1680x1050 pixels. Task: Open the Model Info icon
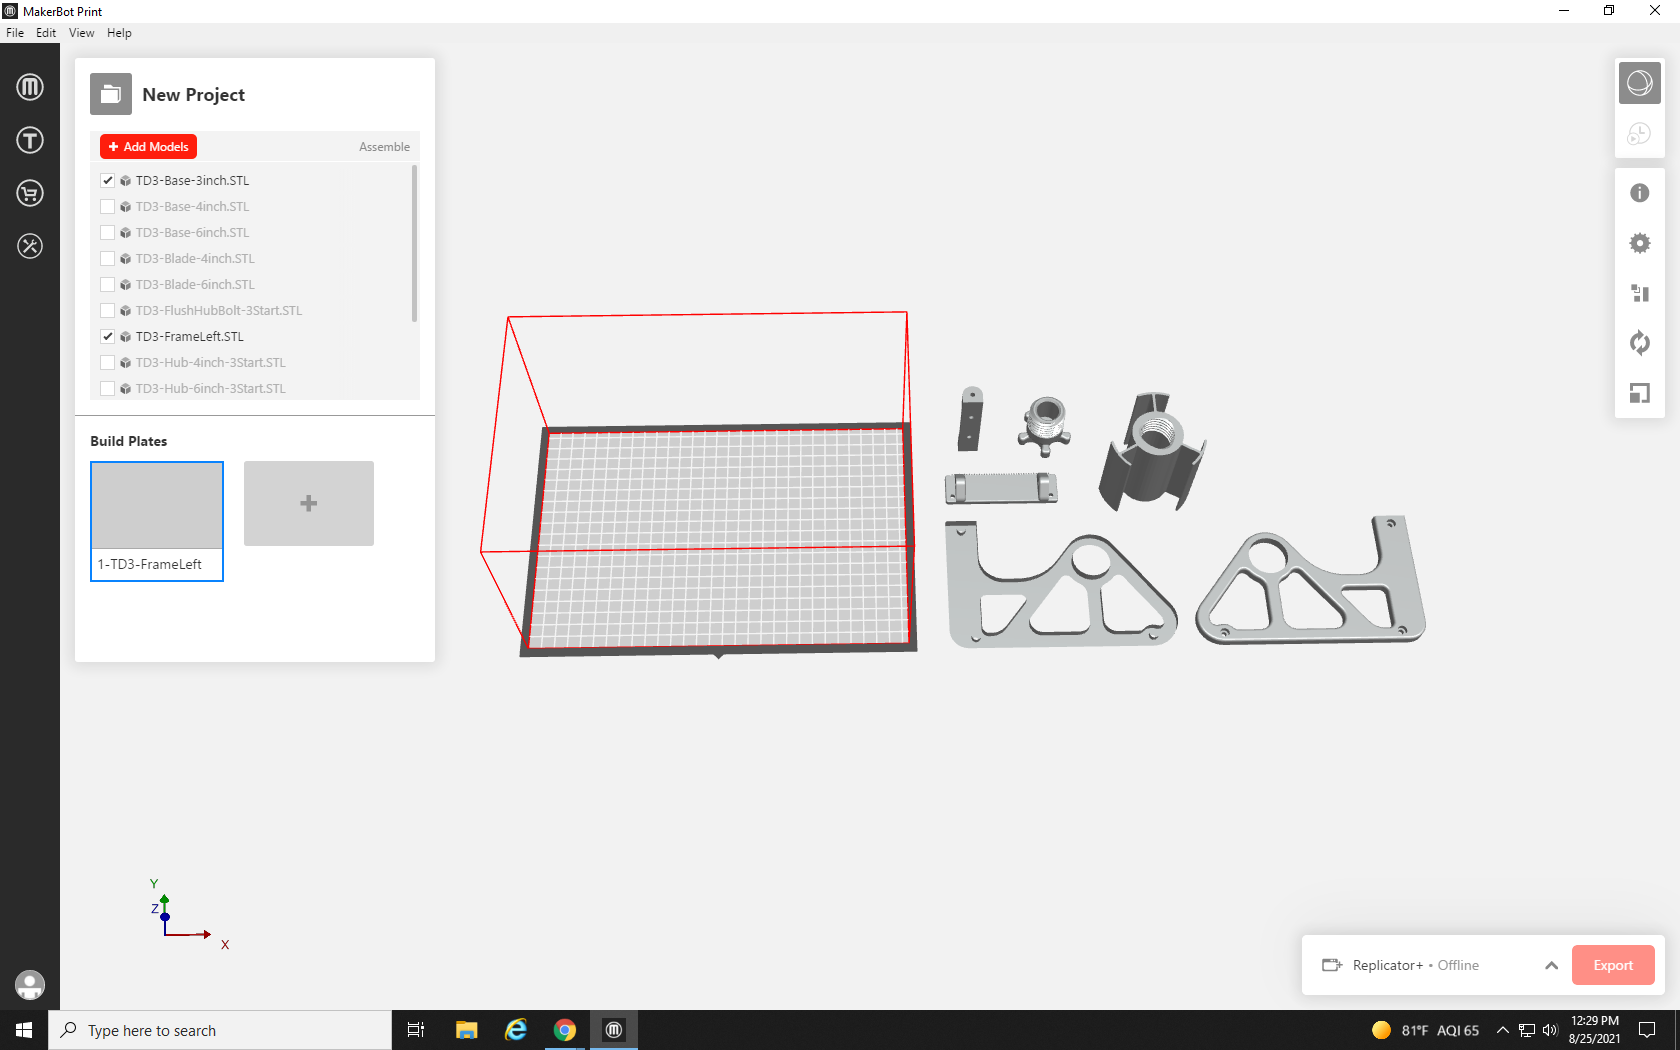(x=1640, y=193)
